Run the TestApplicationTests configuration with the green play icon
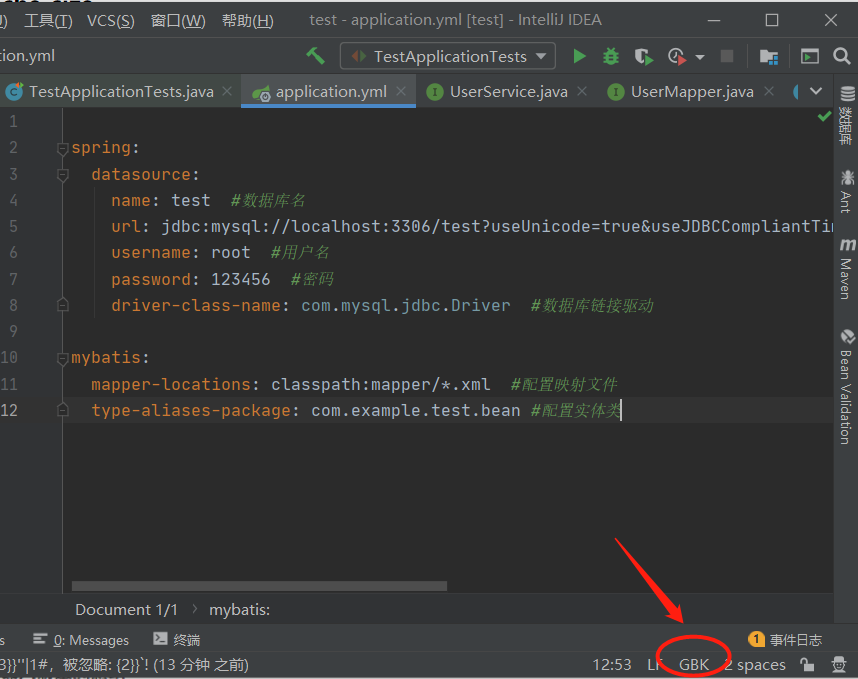Screen dimensions: 858x679 click(x=579, y=56)
